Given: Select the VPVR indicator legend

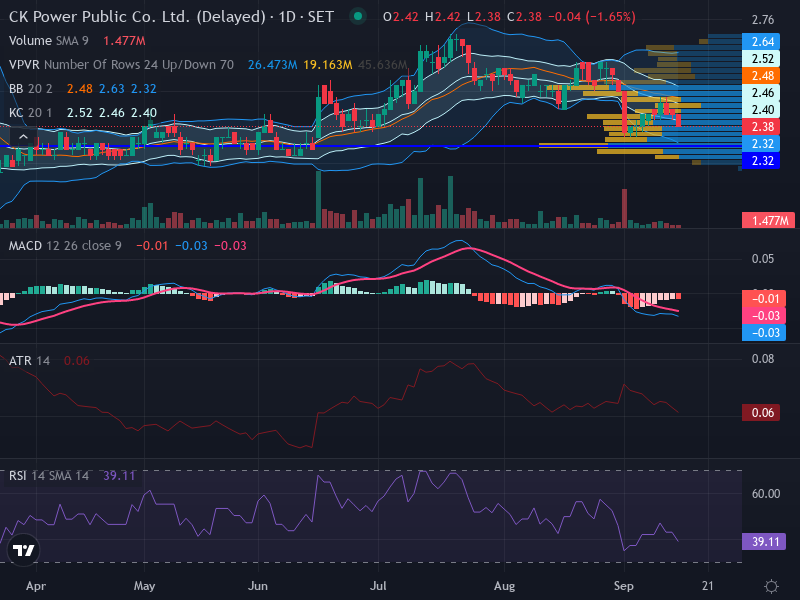Looking at the screenshot, I should tap(121, 65).
